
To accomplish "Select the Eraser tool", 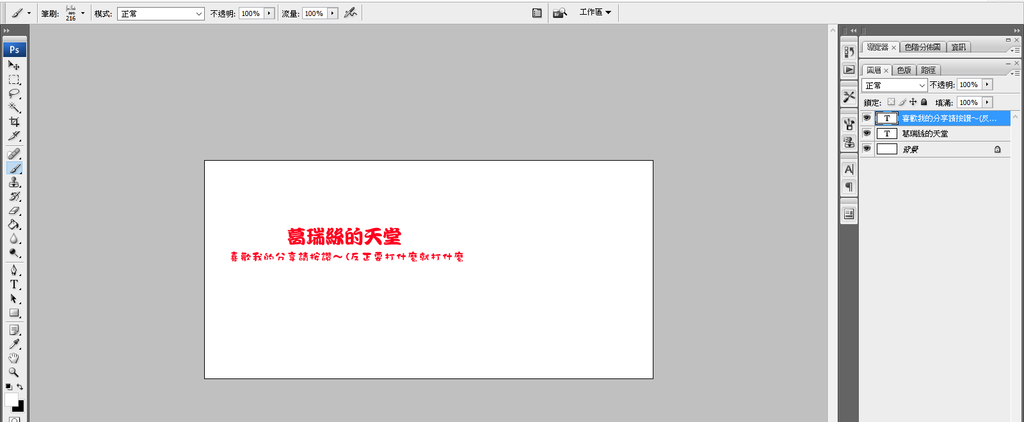I will pos(14,211).
